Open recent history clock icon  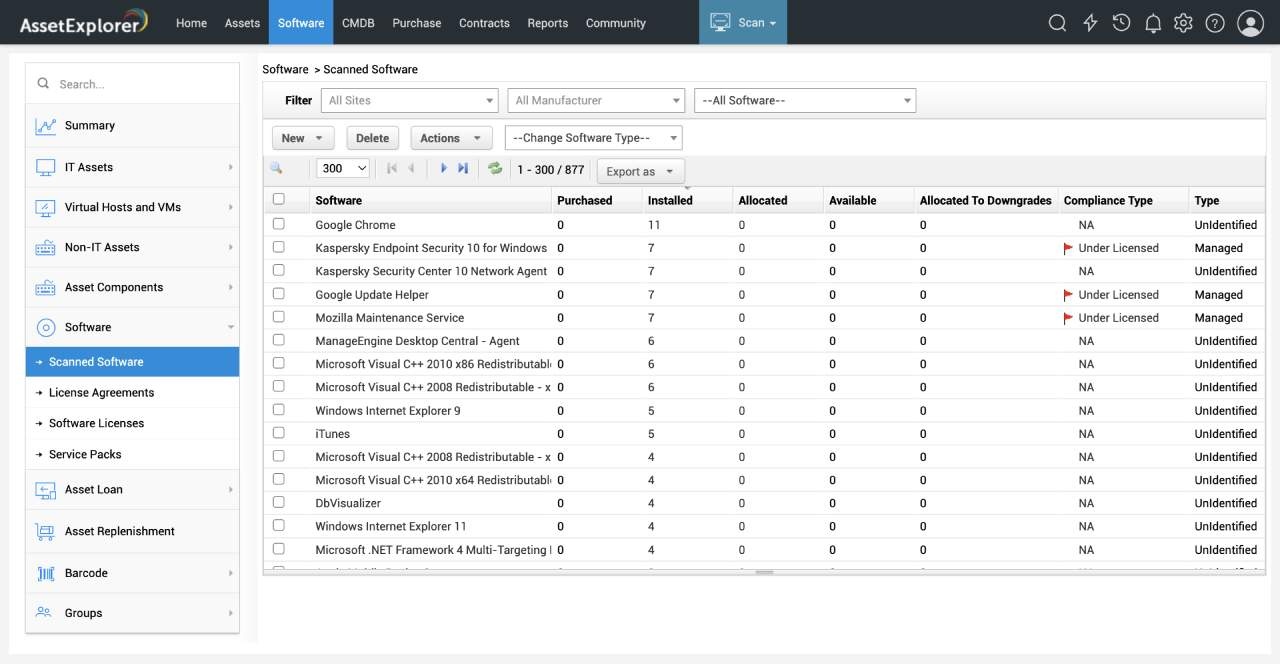click(x=1121, y=23)
